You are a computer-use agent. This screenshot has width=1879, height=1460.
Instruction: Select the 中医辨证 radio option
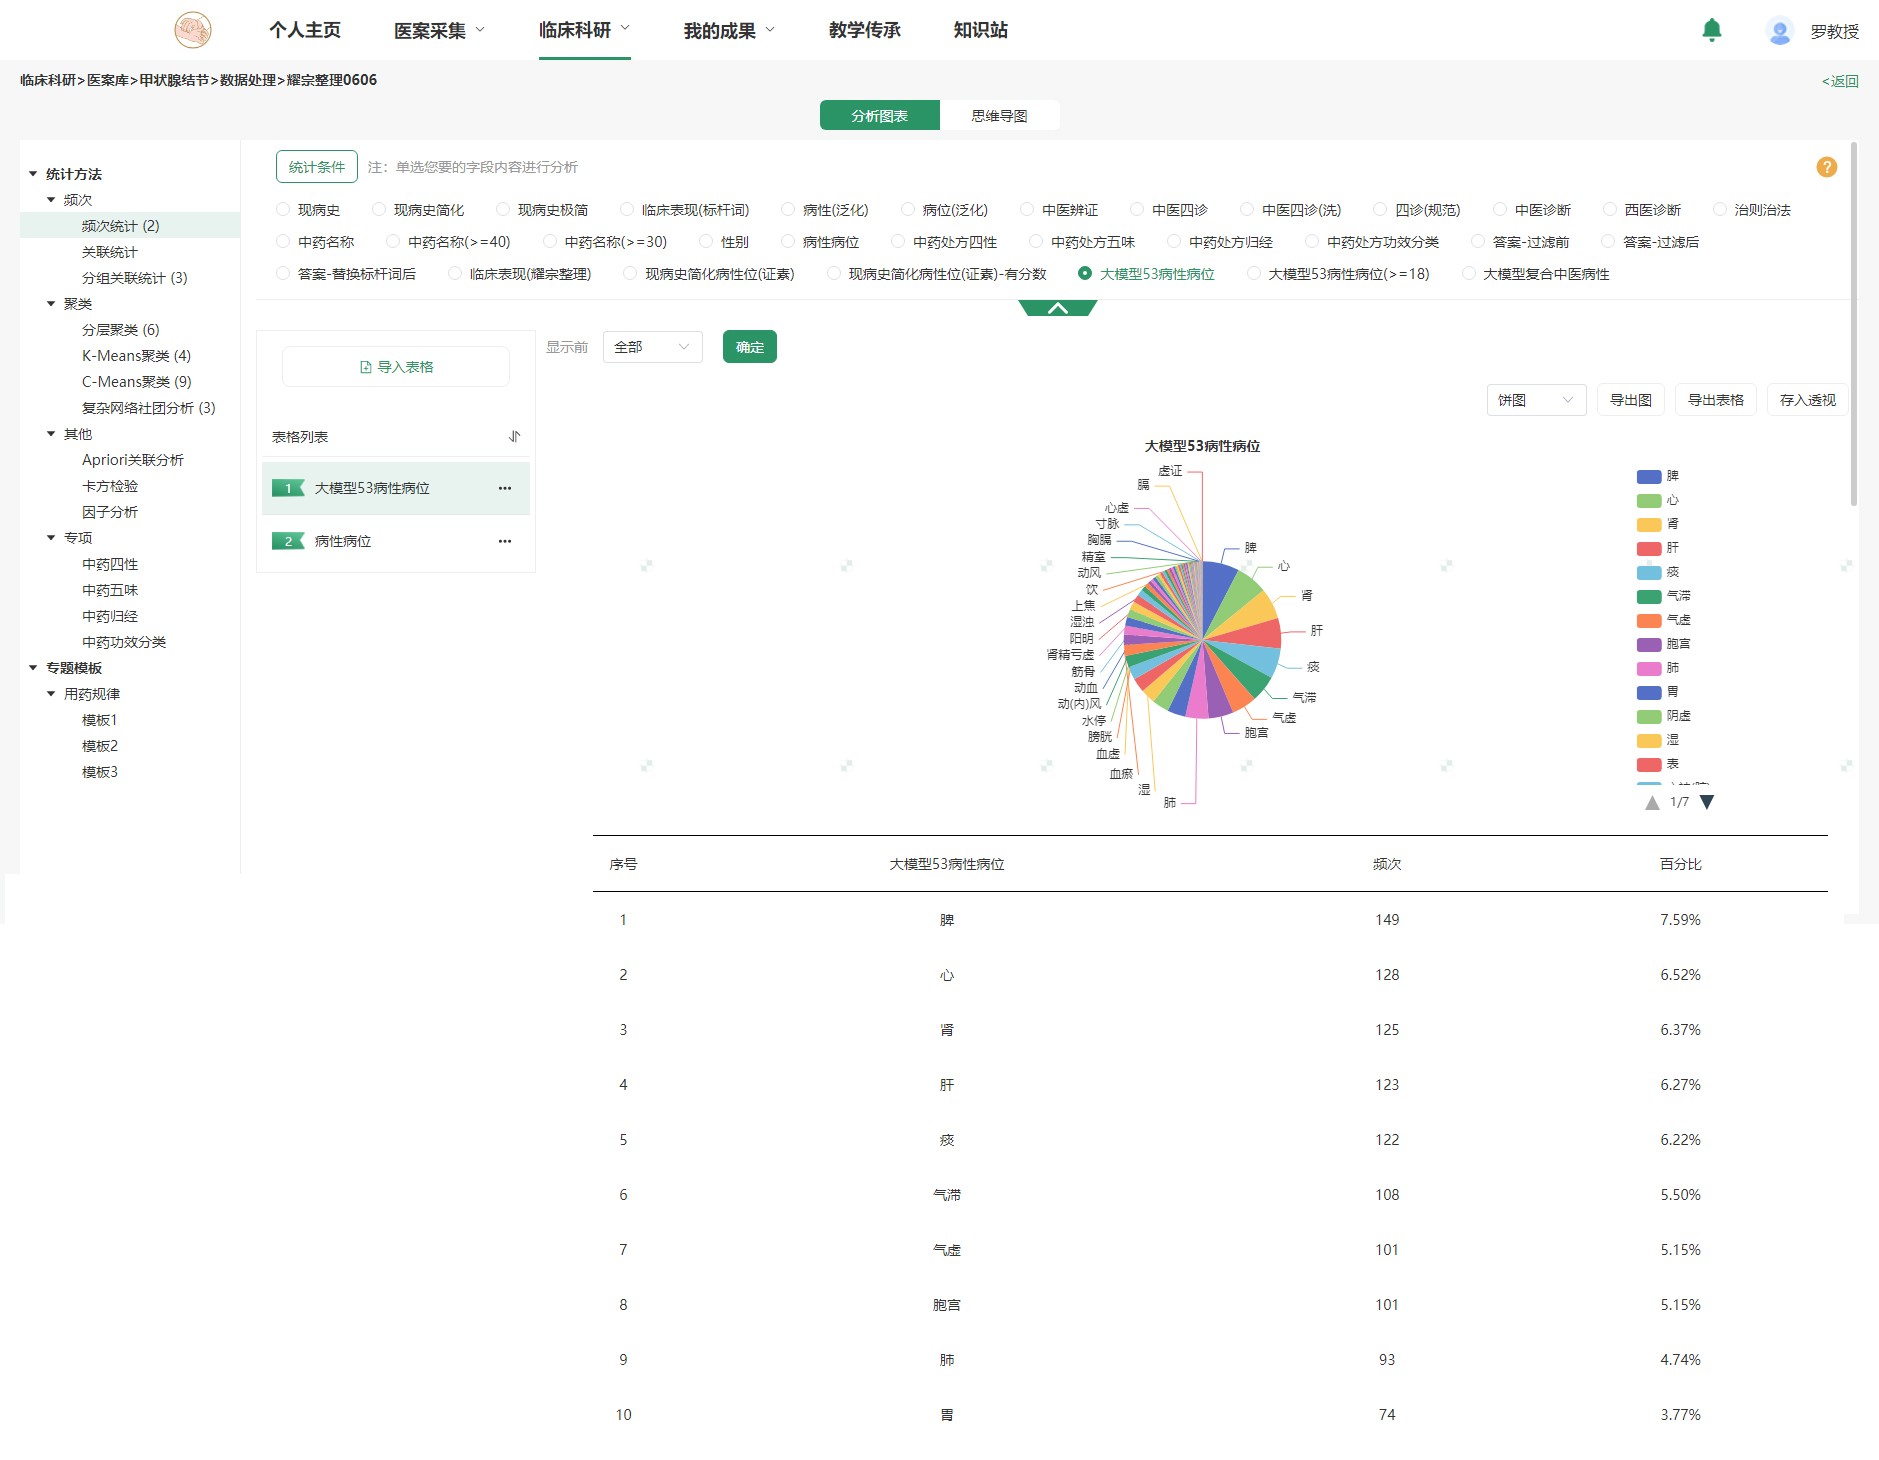(1027, 210)
